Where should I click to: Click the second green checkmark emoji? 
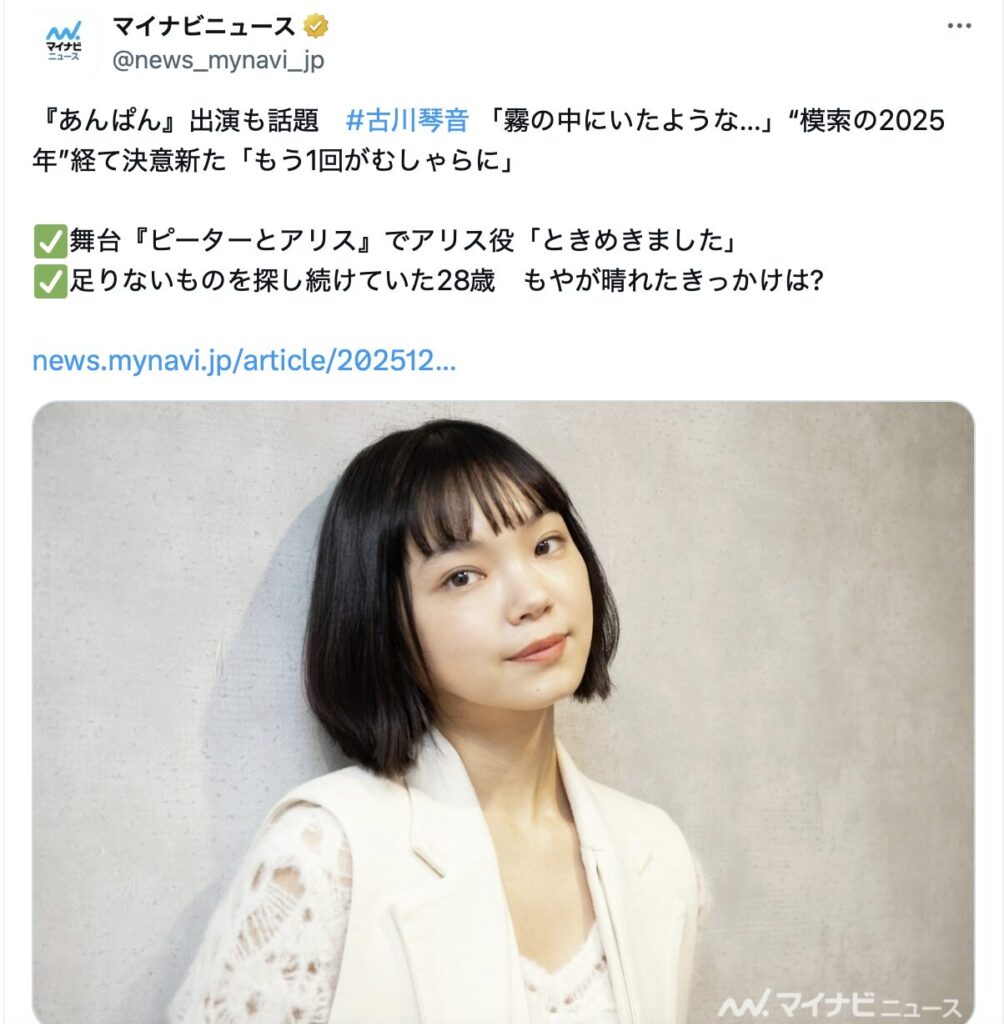[x=50, y=281]
